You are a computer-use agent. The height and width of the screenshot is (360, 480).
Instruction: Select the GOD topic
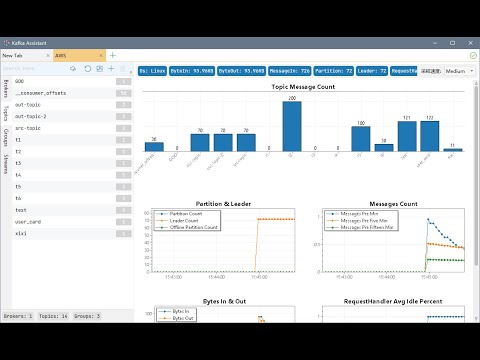[73, 81]
